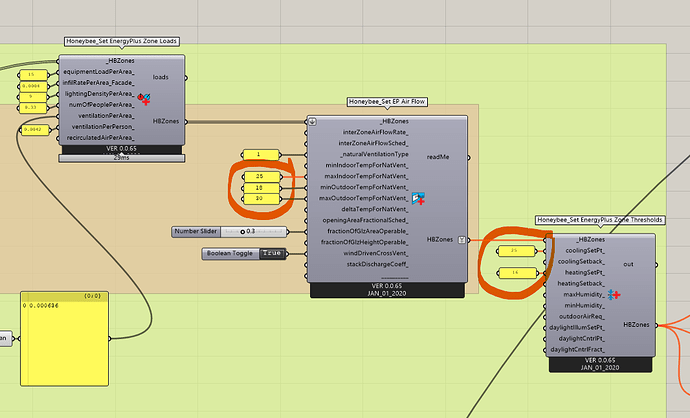Click the Honeybee_Set EnergyPlus Zone Loads name tag

121,41
